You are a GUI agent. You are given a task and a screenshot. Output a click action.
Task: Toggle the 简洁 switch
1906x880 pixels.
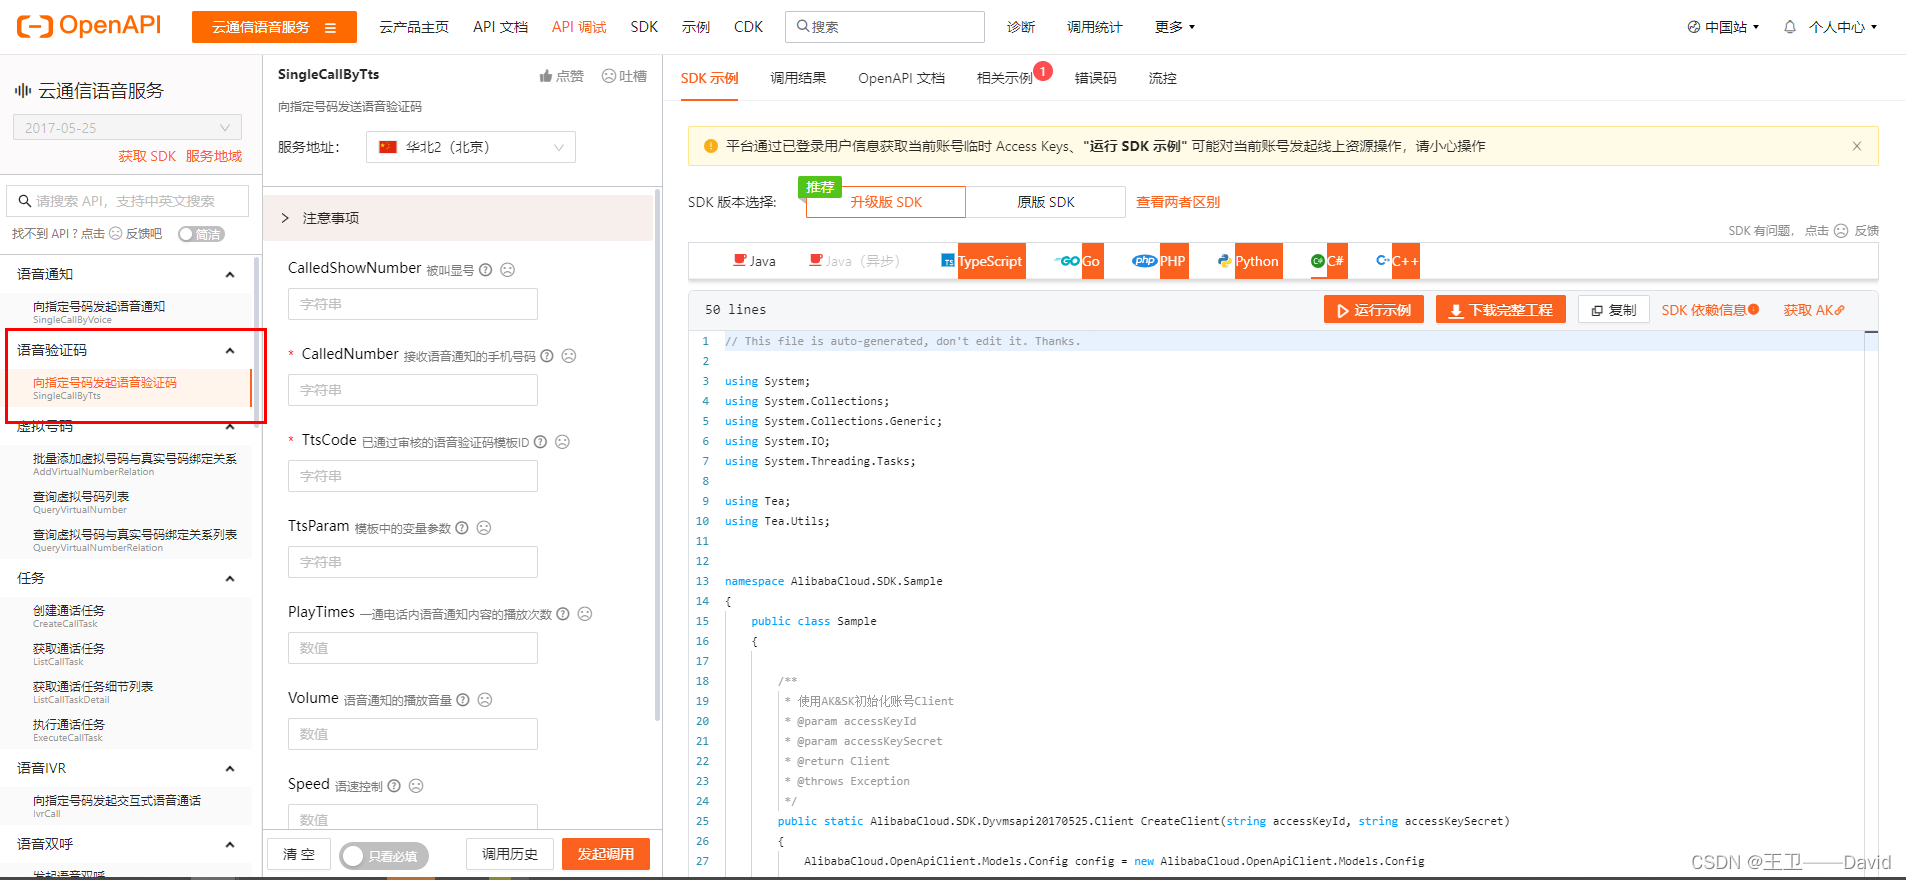point(201,234)
